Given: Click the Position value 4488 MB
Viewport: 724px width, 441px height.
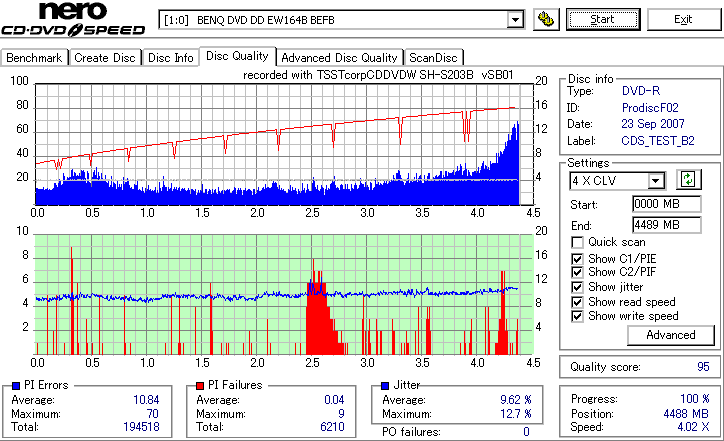Looking at the screenshot, I should point(686,414).
